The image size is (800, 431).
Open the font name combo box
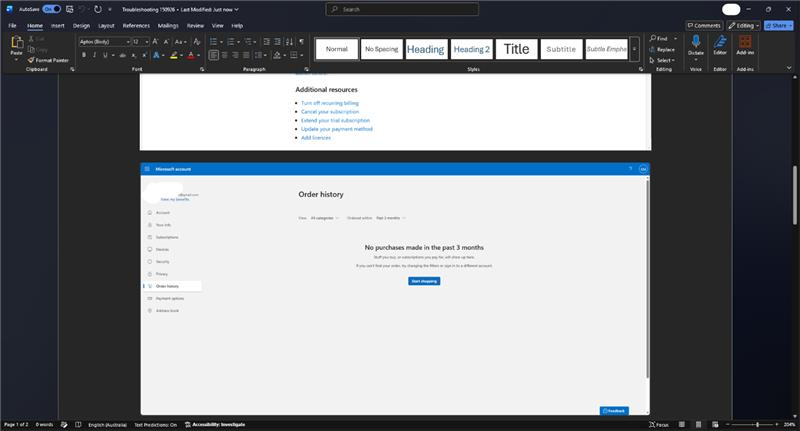point(105,42)
